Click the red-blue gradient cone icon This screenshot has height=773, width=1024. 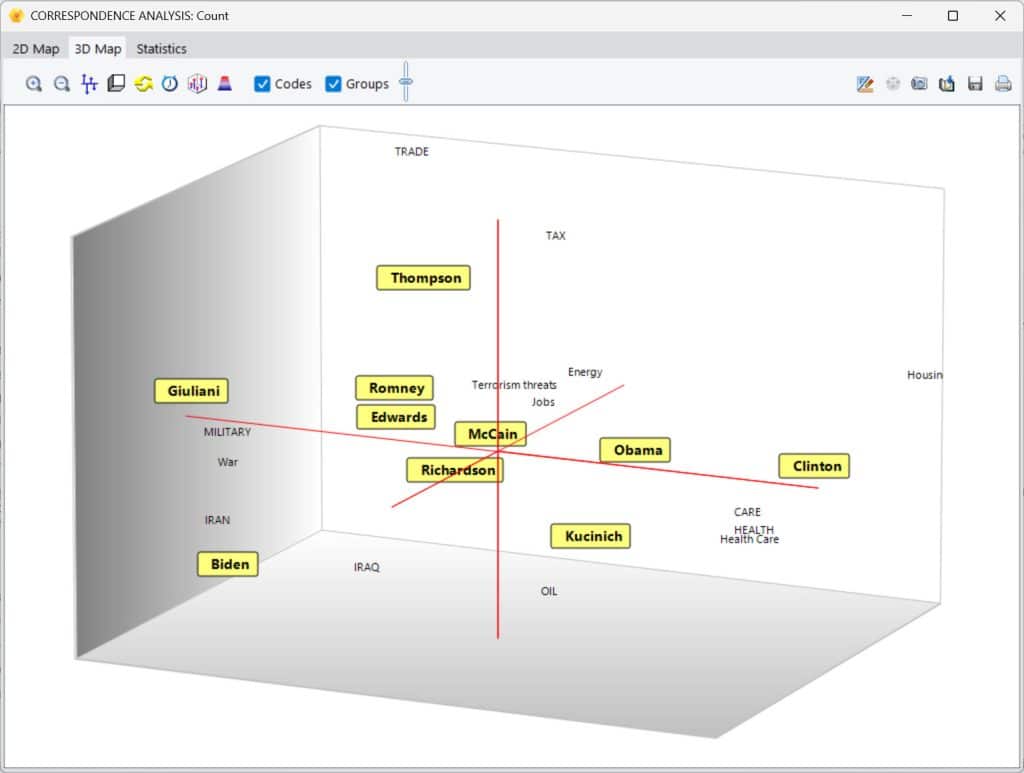(x=225, y=84)
